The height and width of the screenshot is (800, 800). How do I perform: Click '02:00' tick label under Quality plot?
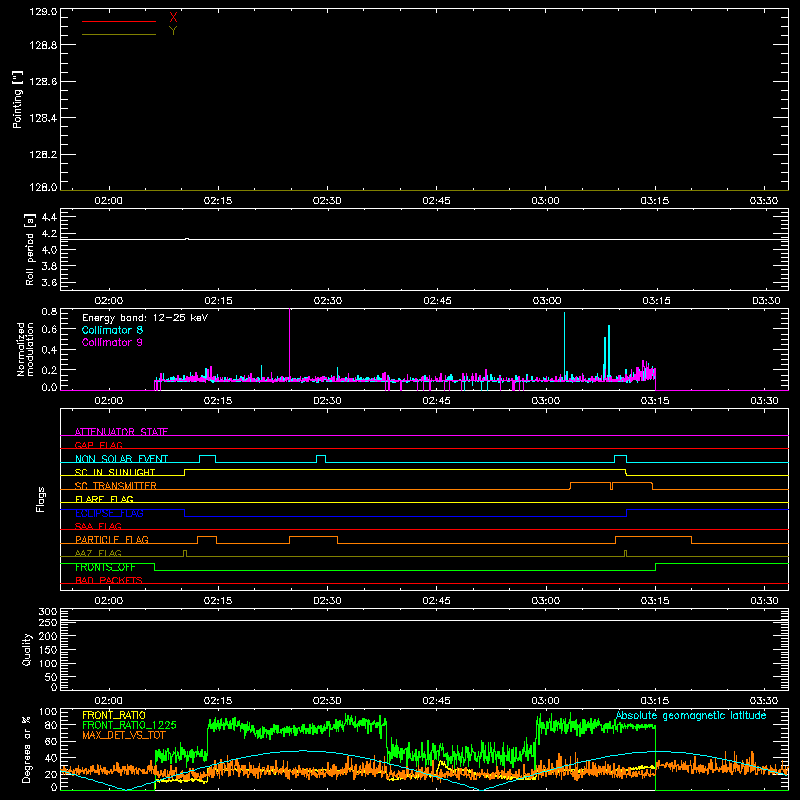pos(109,701)
